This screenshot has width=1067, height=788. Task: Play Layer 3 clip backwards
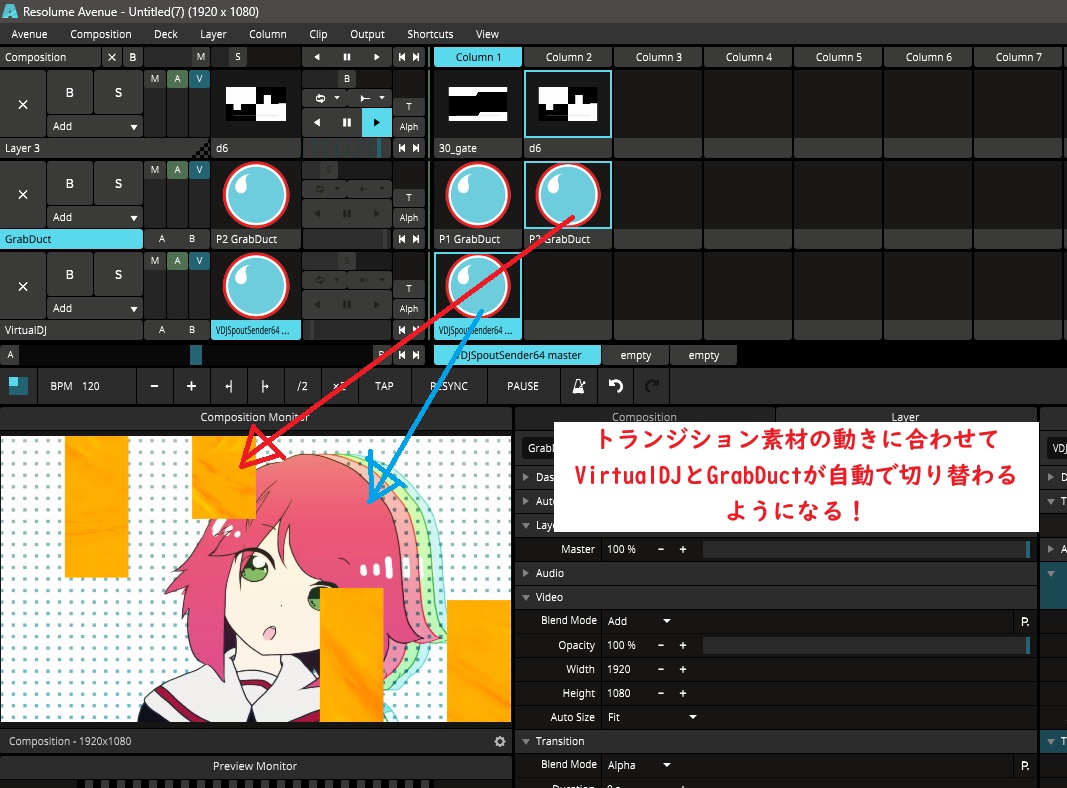(x=317, y=123)
